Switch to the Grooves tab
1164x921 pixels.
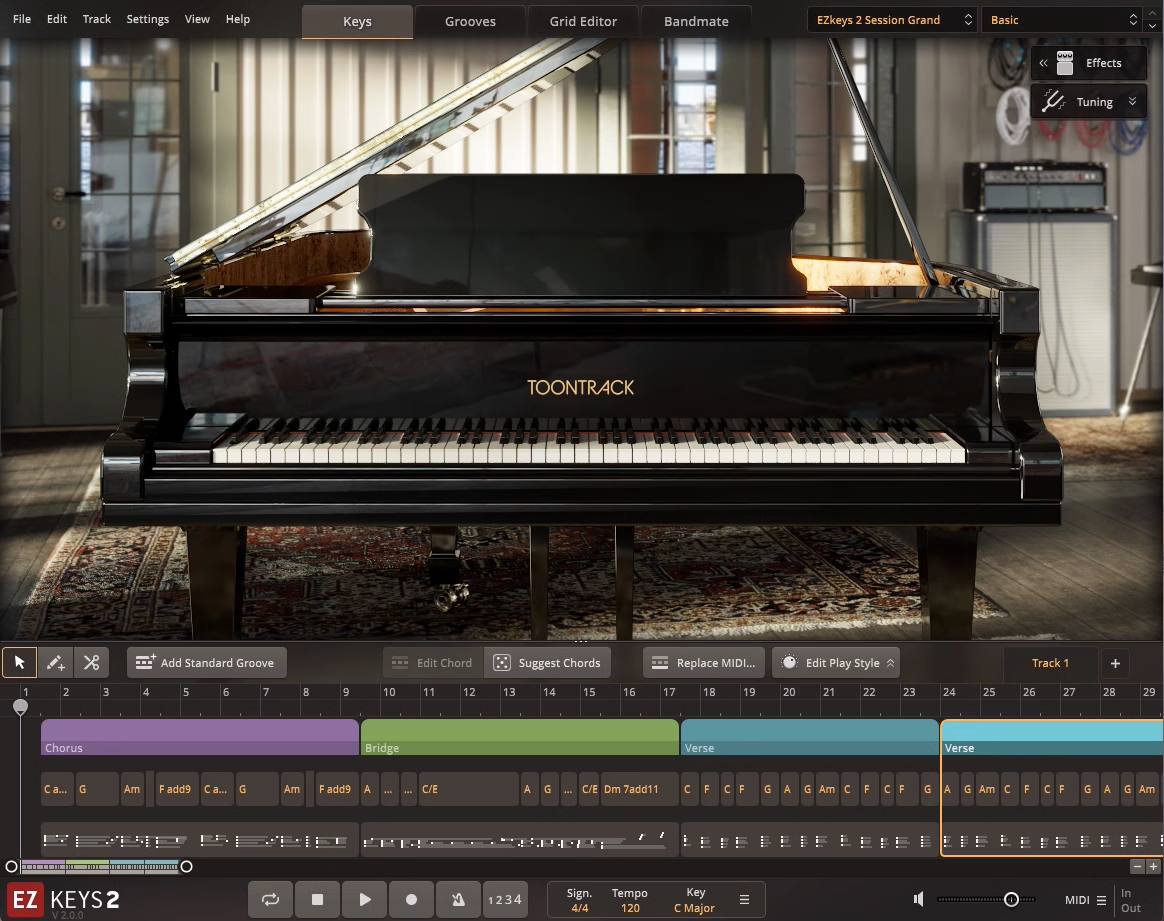click(469, 20)
